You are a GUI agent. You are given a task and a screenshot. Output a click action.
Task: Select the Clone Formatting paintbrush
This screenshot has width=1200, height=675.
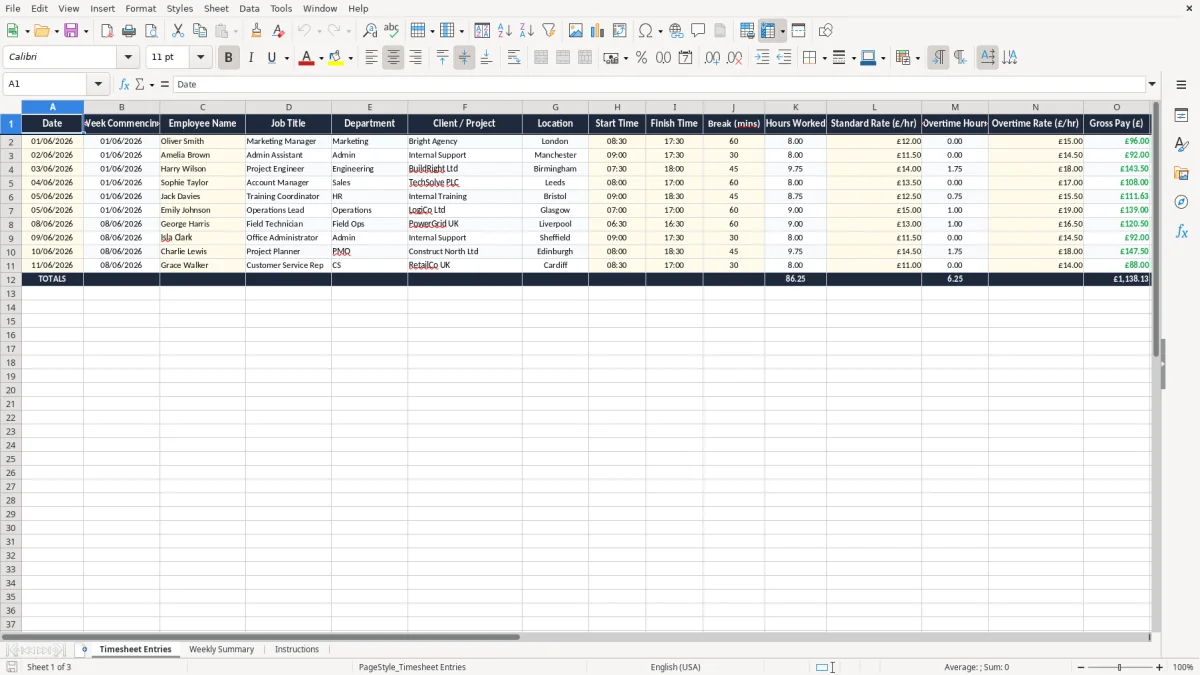pyautogui.click(x=257, y=31)
